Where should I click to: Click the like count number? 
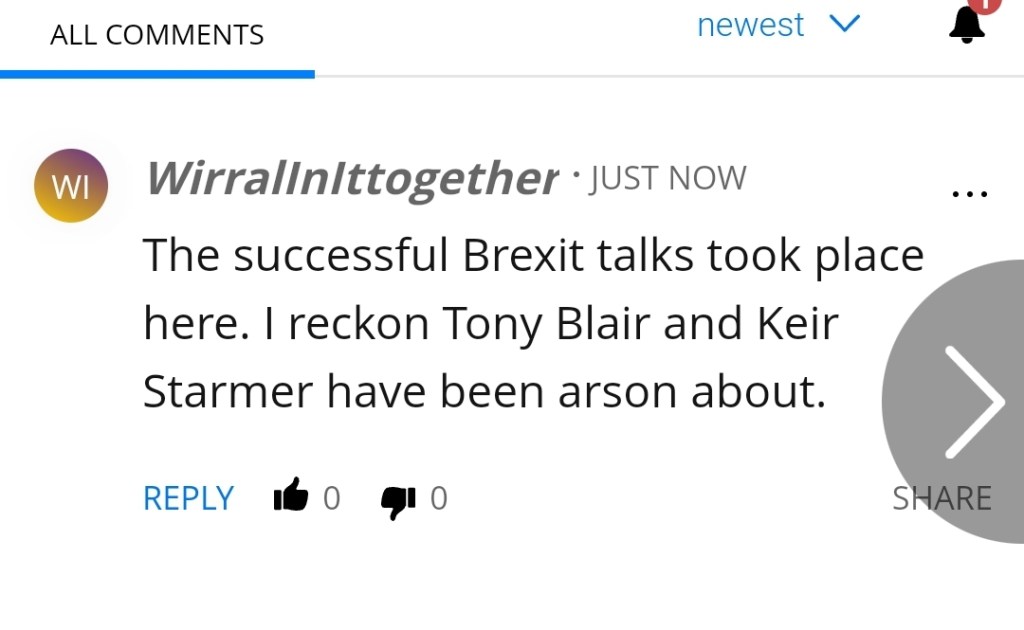tap(332, 498)
